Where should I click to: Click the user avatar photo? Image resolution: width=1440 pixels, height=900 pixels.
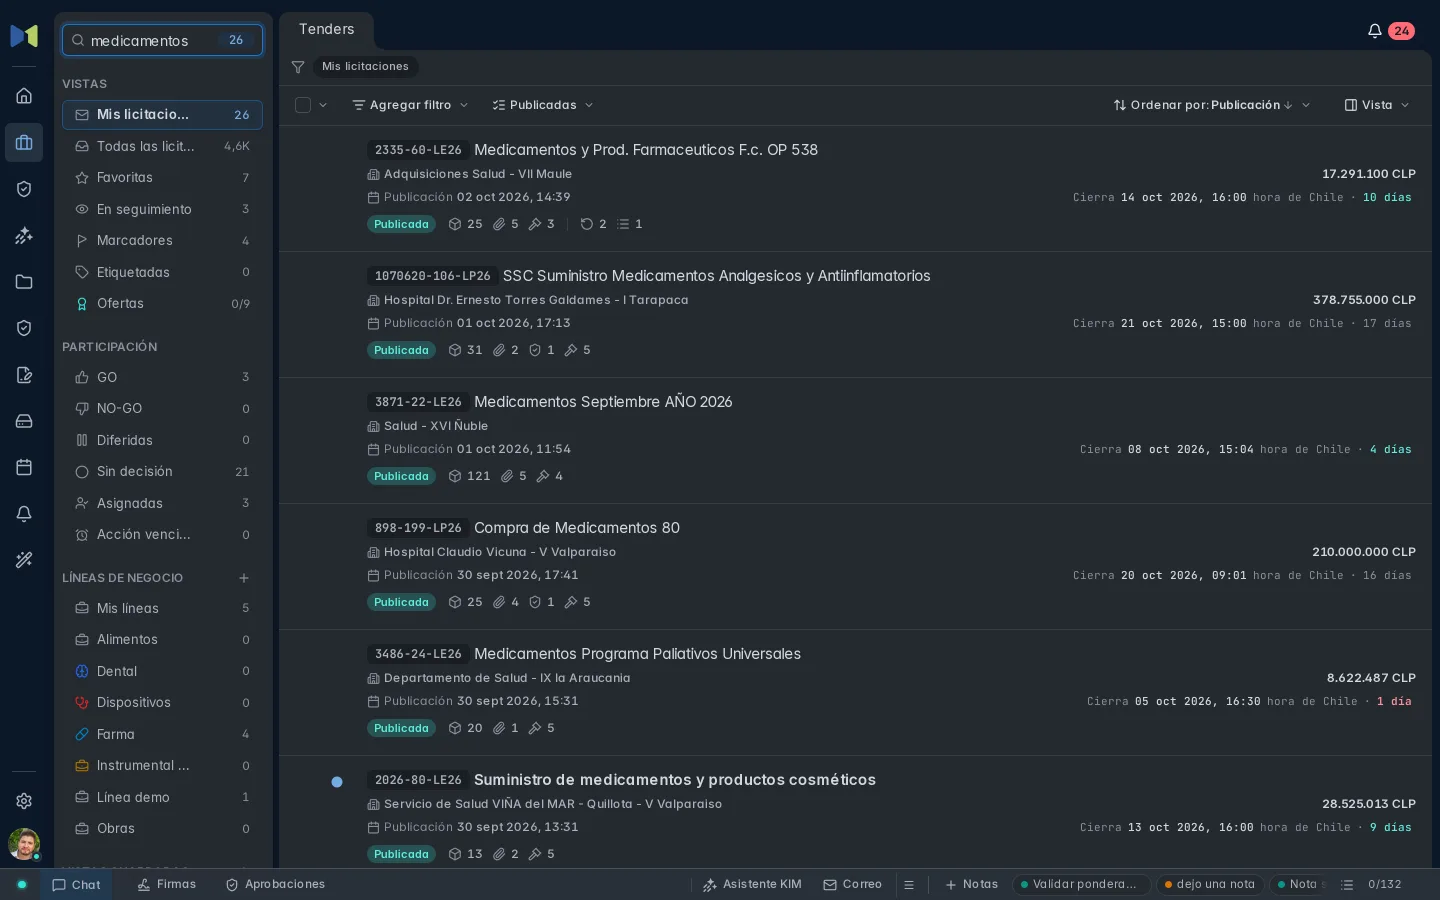tap(24, 844)
